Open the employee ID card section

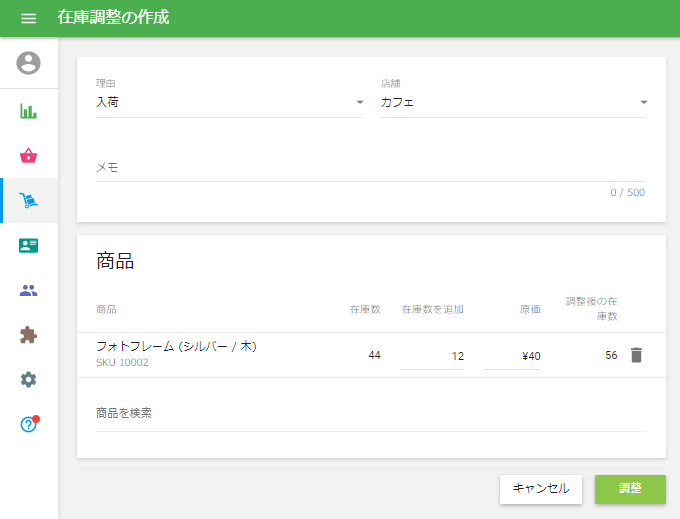coord(29,246)
